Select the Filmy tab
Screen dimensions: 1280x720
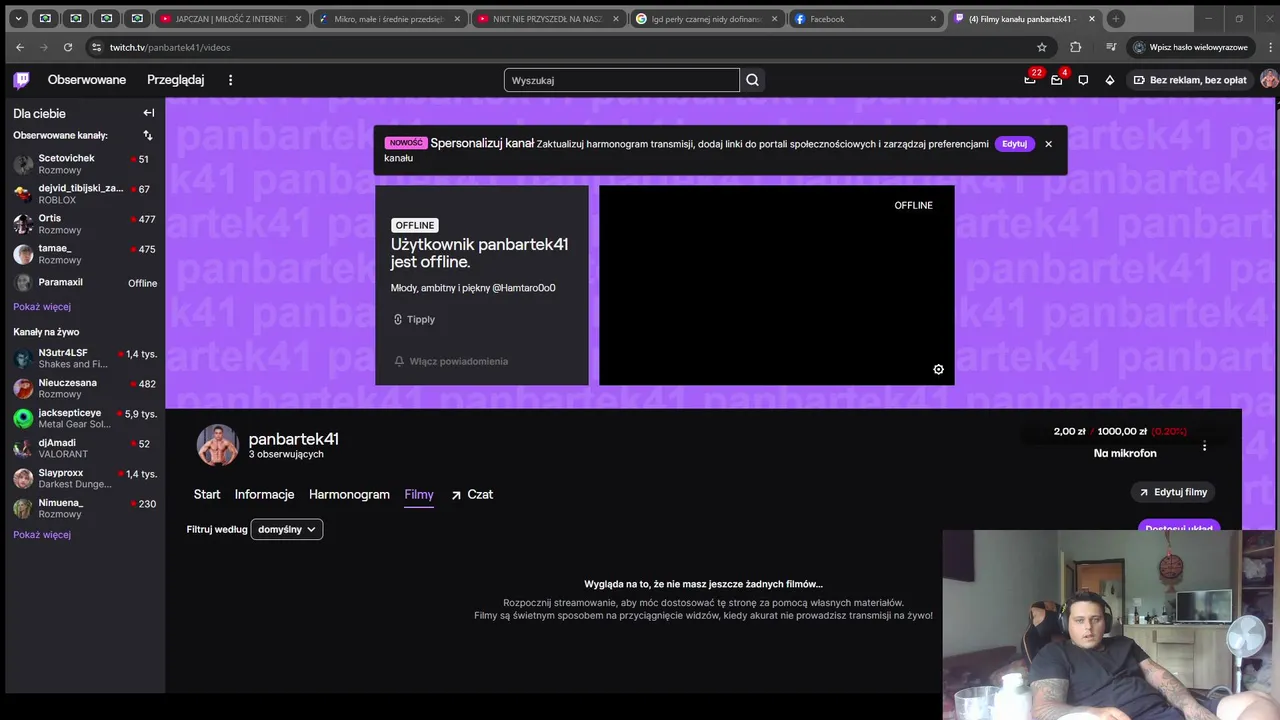click(x=419, y=494)
